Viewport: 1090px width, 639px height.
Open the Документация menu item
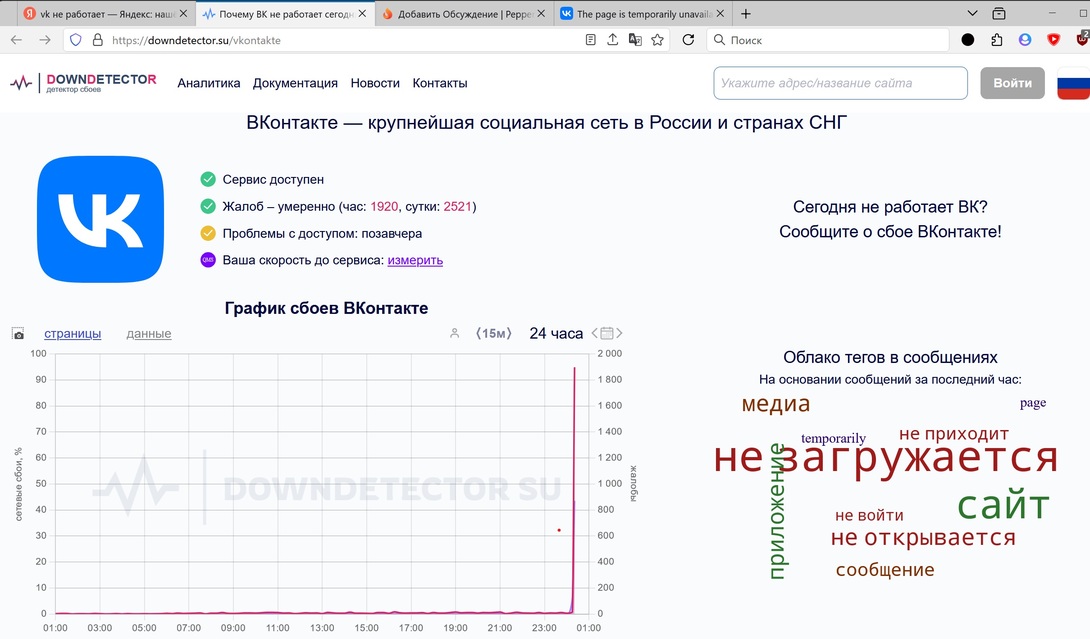(295, 83)
